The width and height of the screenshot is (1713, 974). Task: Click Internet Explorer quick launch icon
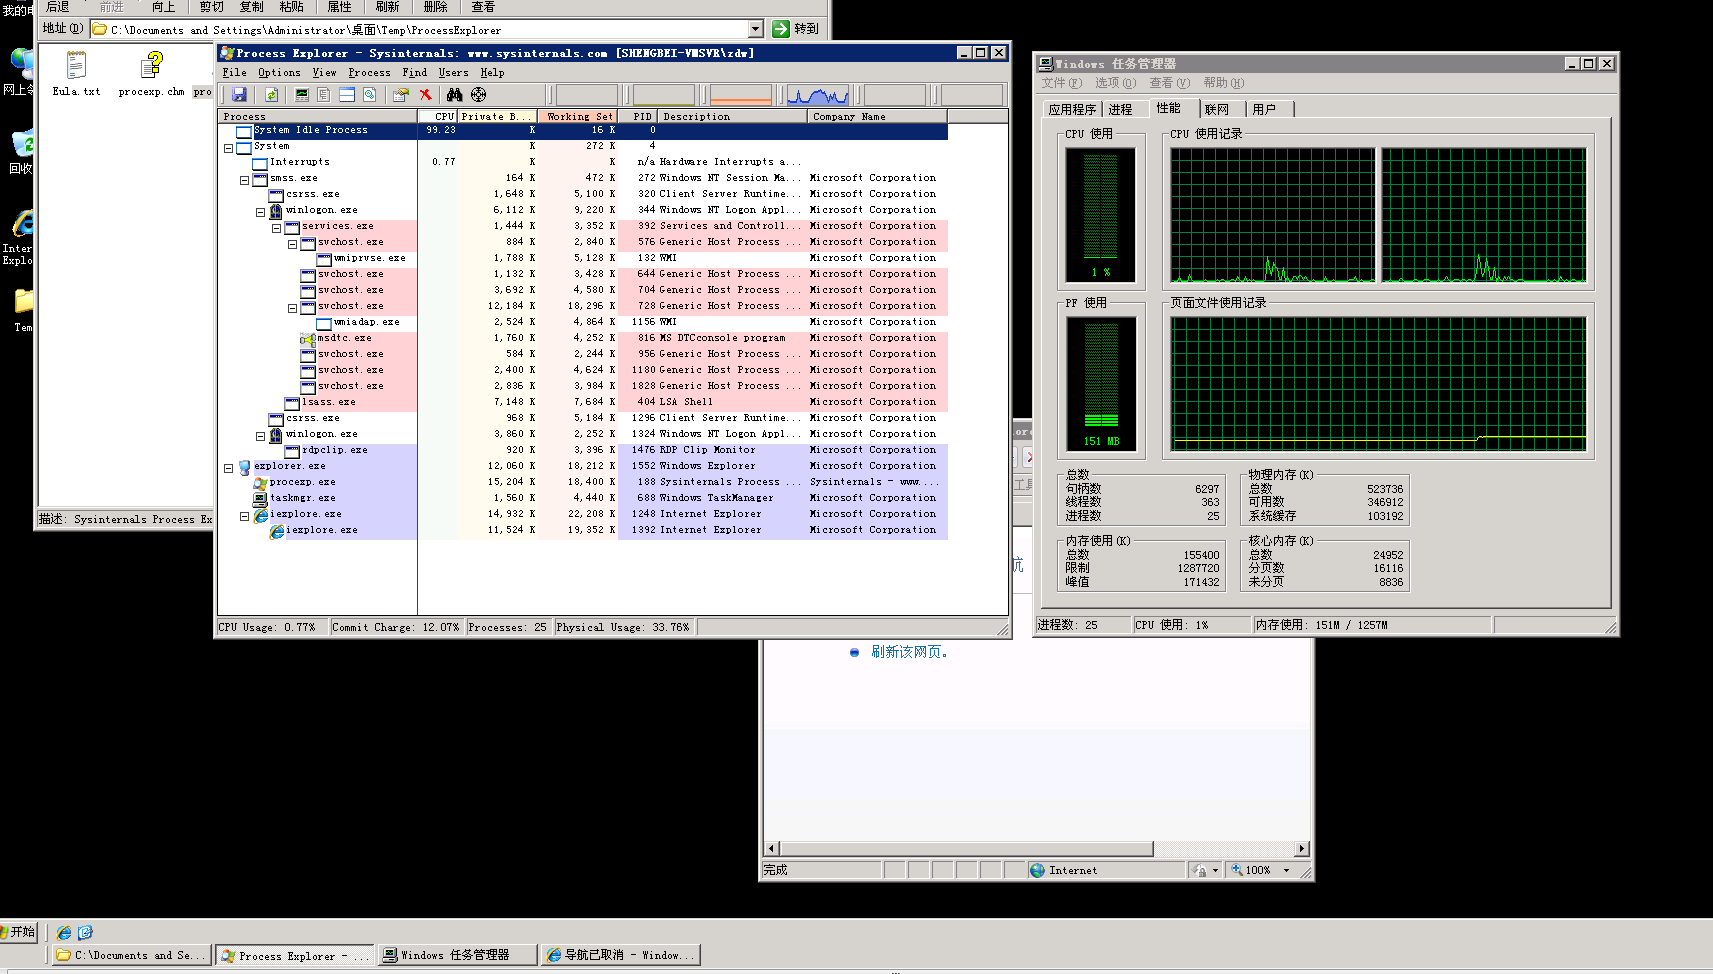tap(64, 932)
